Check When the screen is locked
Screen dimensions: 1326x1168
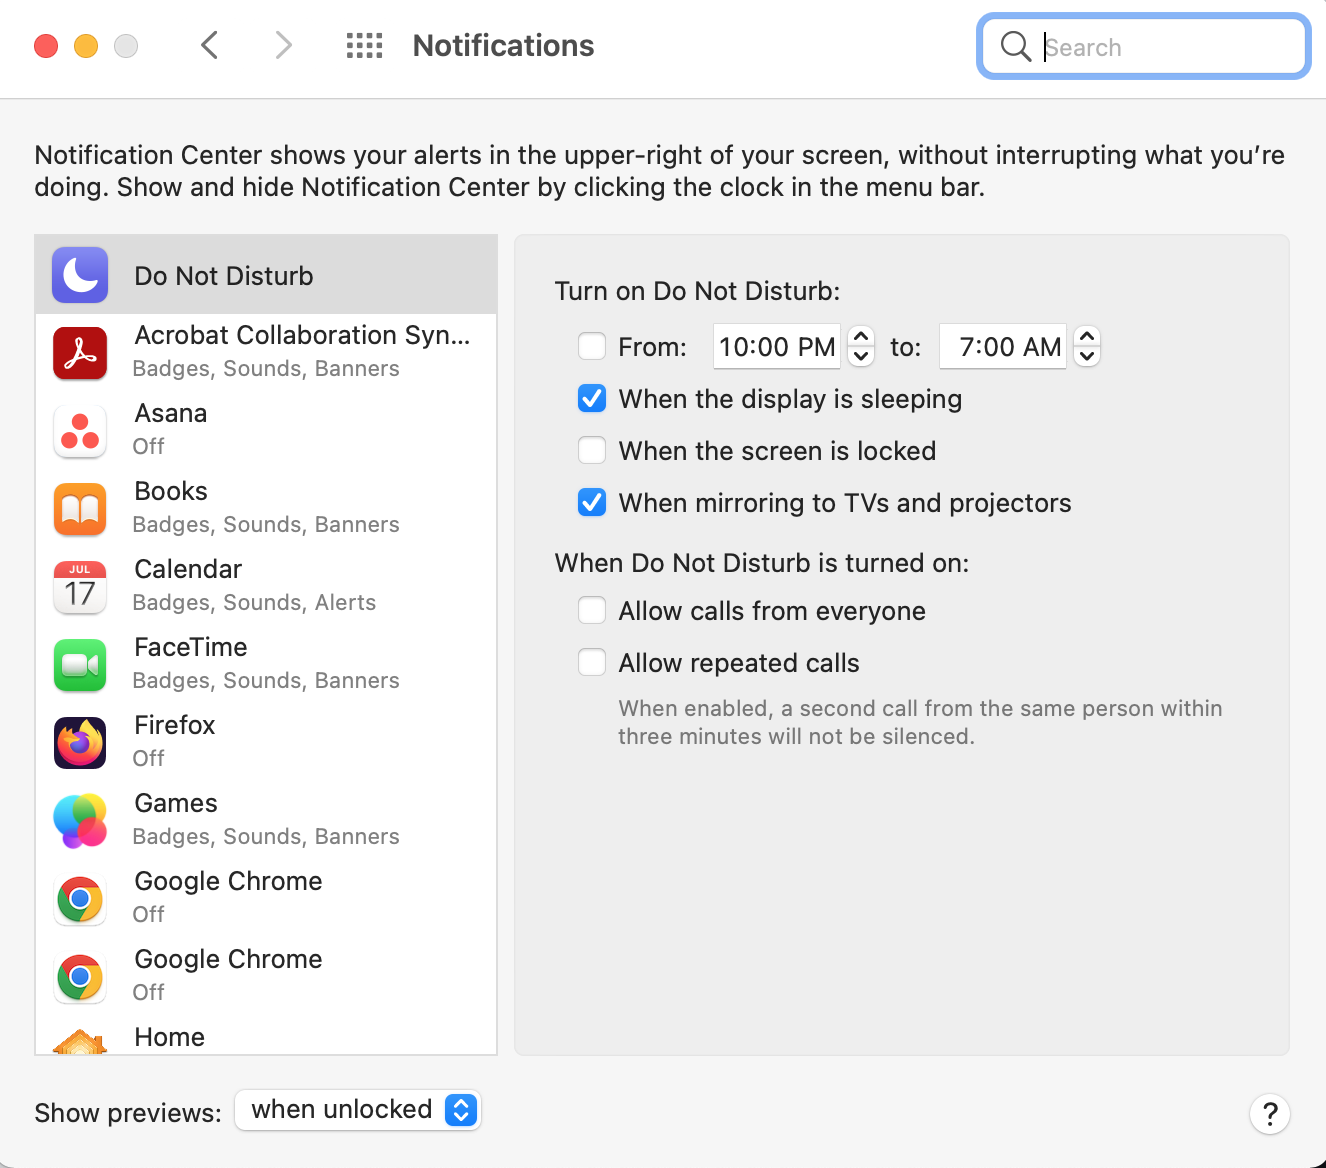pos(592,450)
